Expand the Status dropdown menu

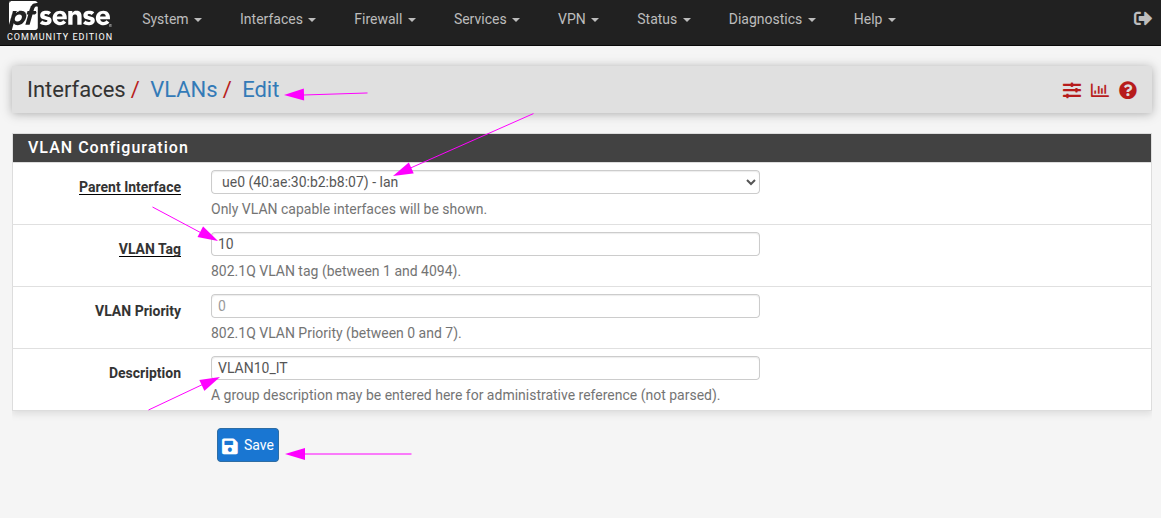click(x=663, y=19)
